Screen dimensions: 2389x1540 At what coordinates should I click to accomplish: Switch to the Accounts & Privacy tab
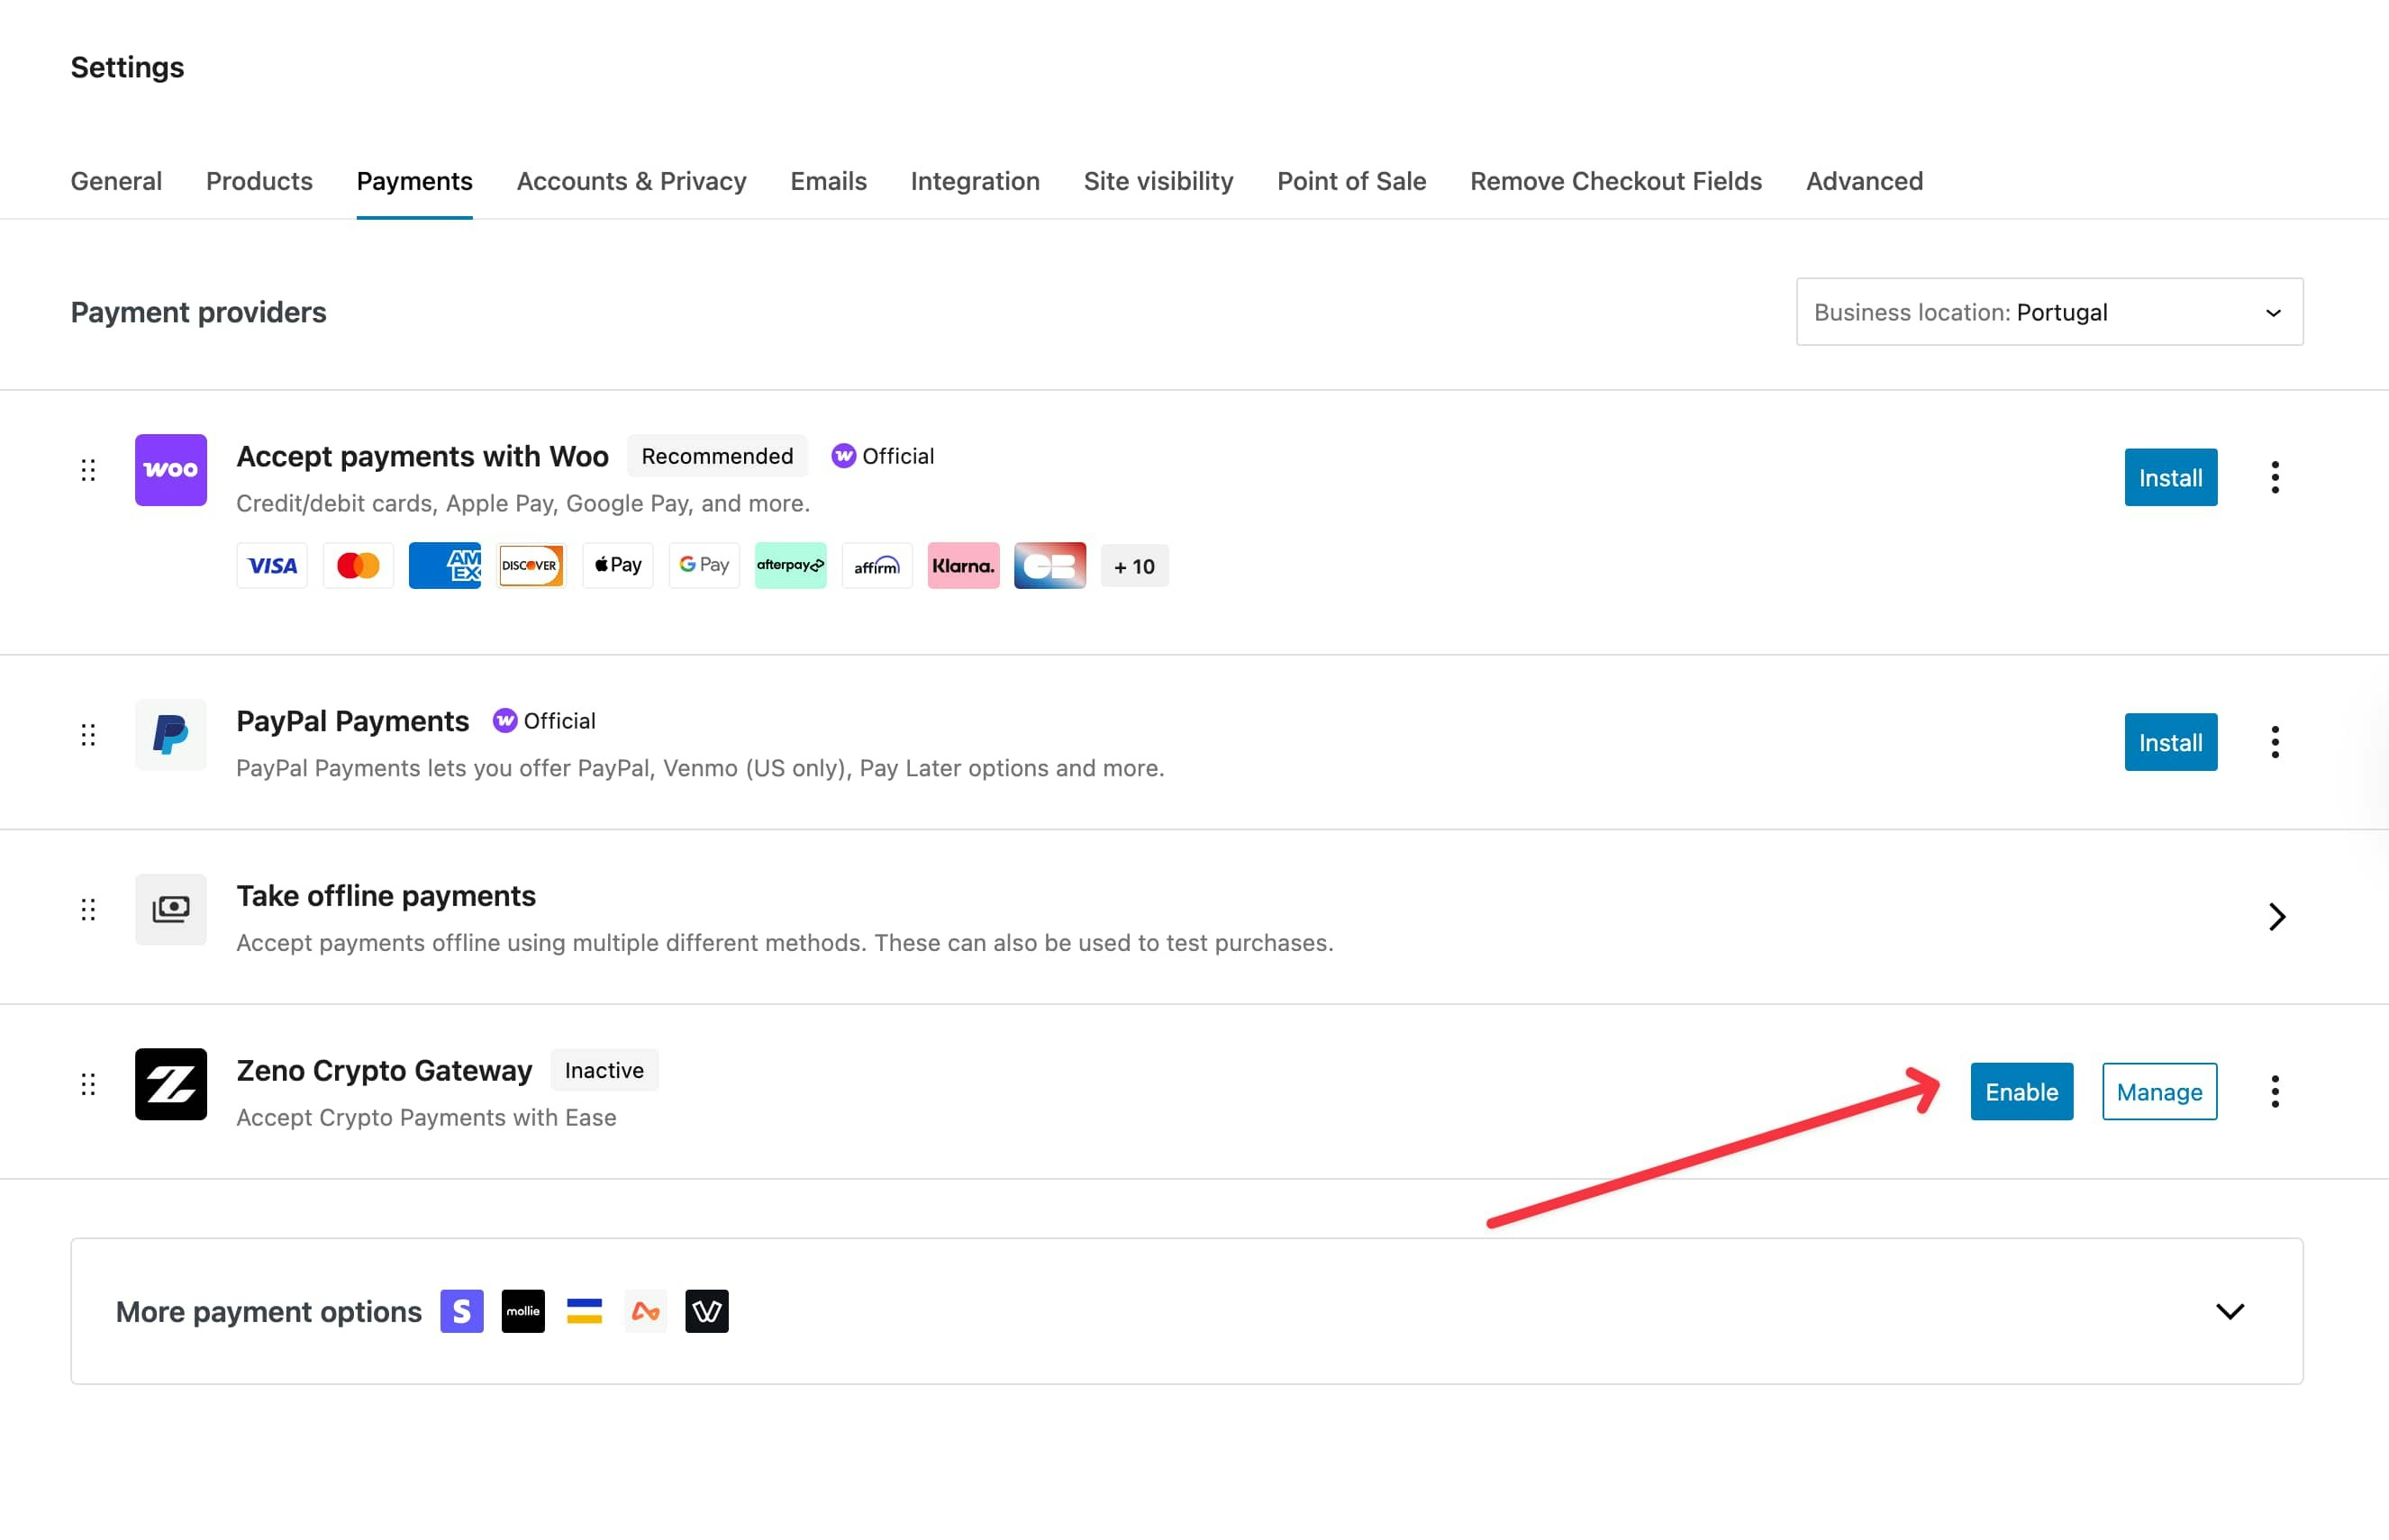coord(631,181)
